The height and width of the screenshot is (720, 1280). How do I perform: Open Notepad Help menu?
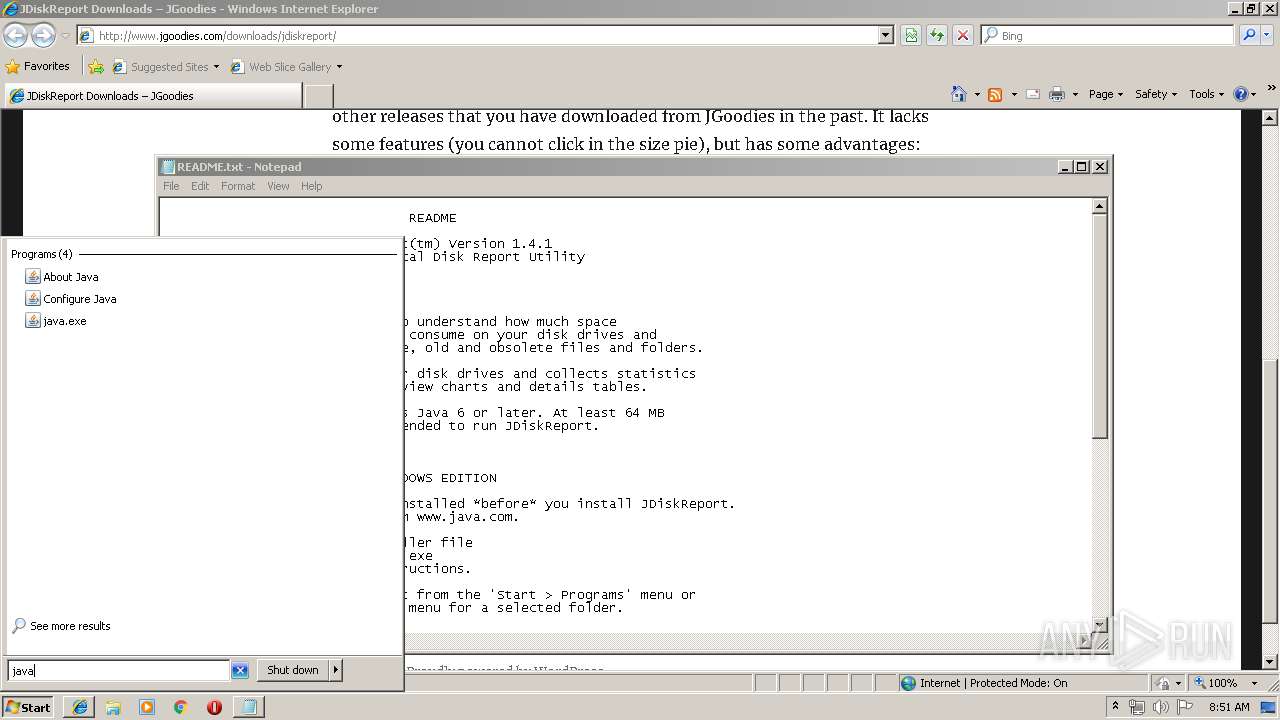click(x=312, y=186)
